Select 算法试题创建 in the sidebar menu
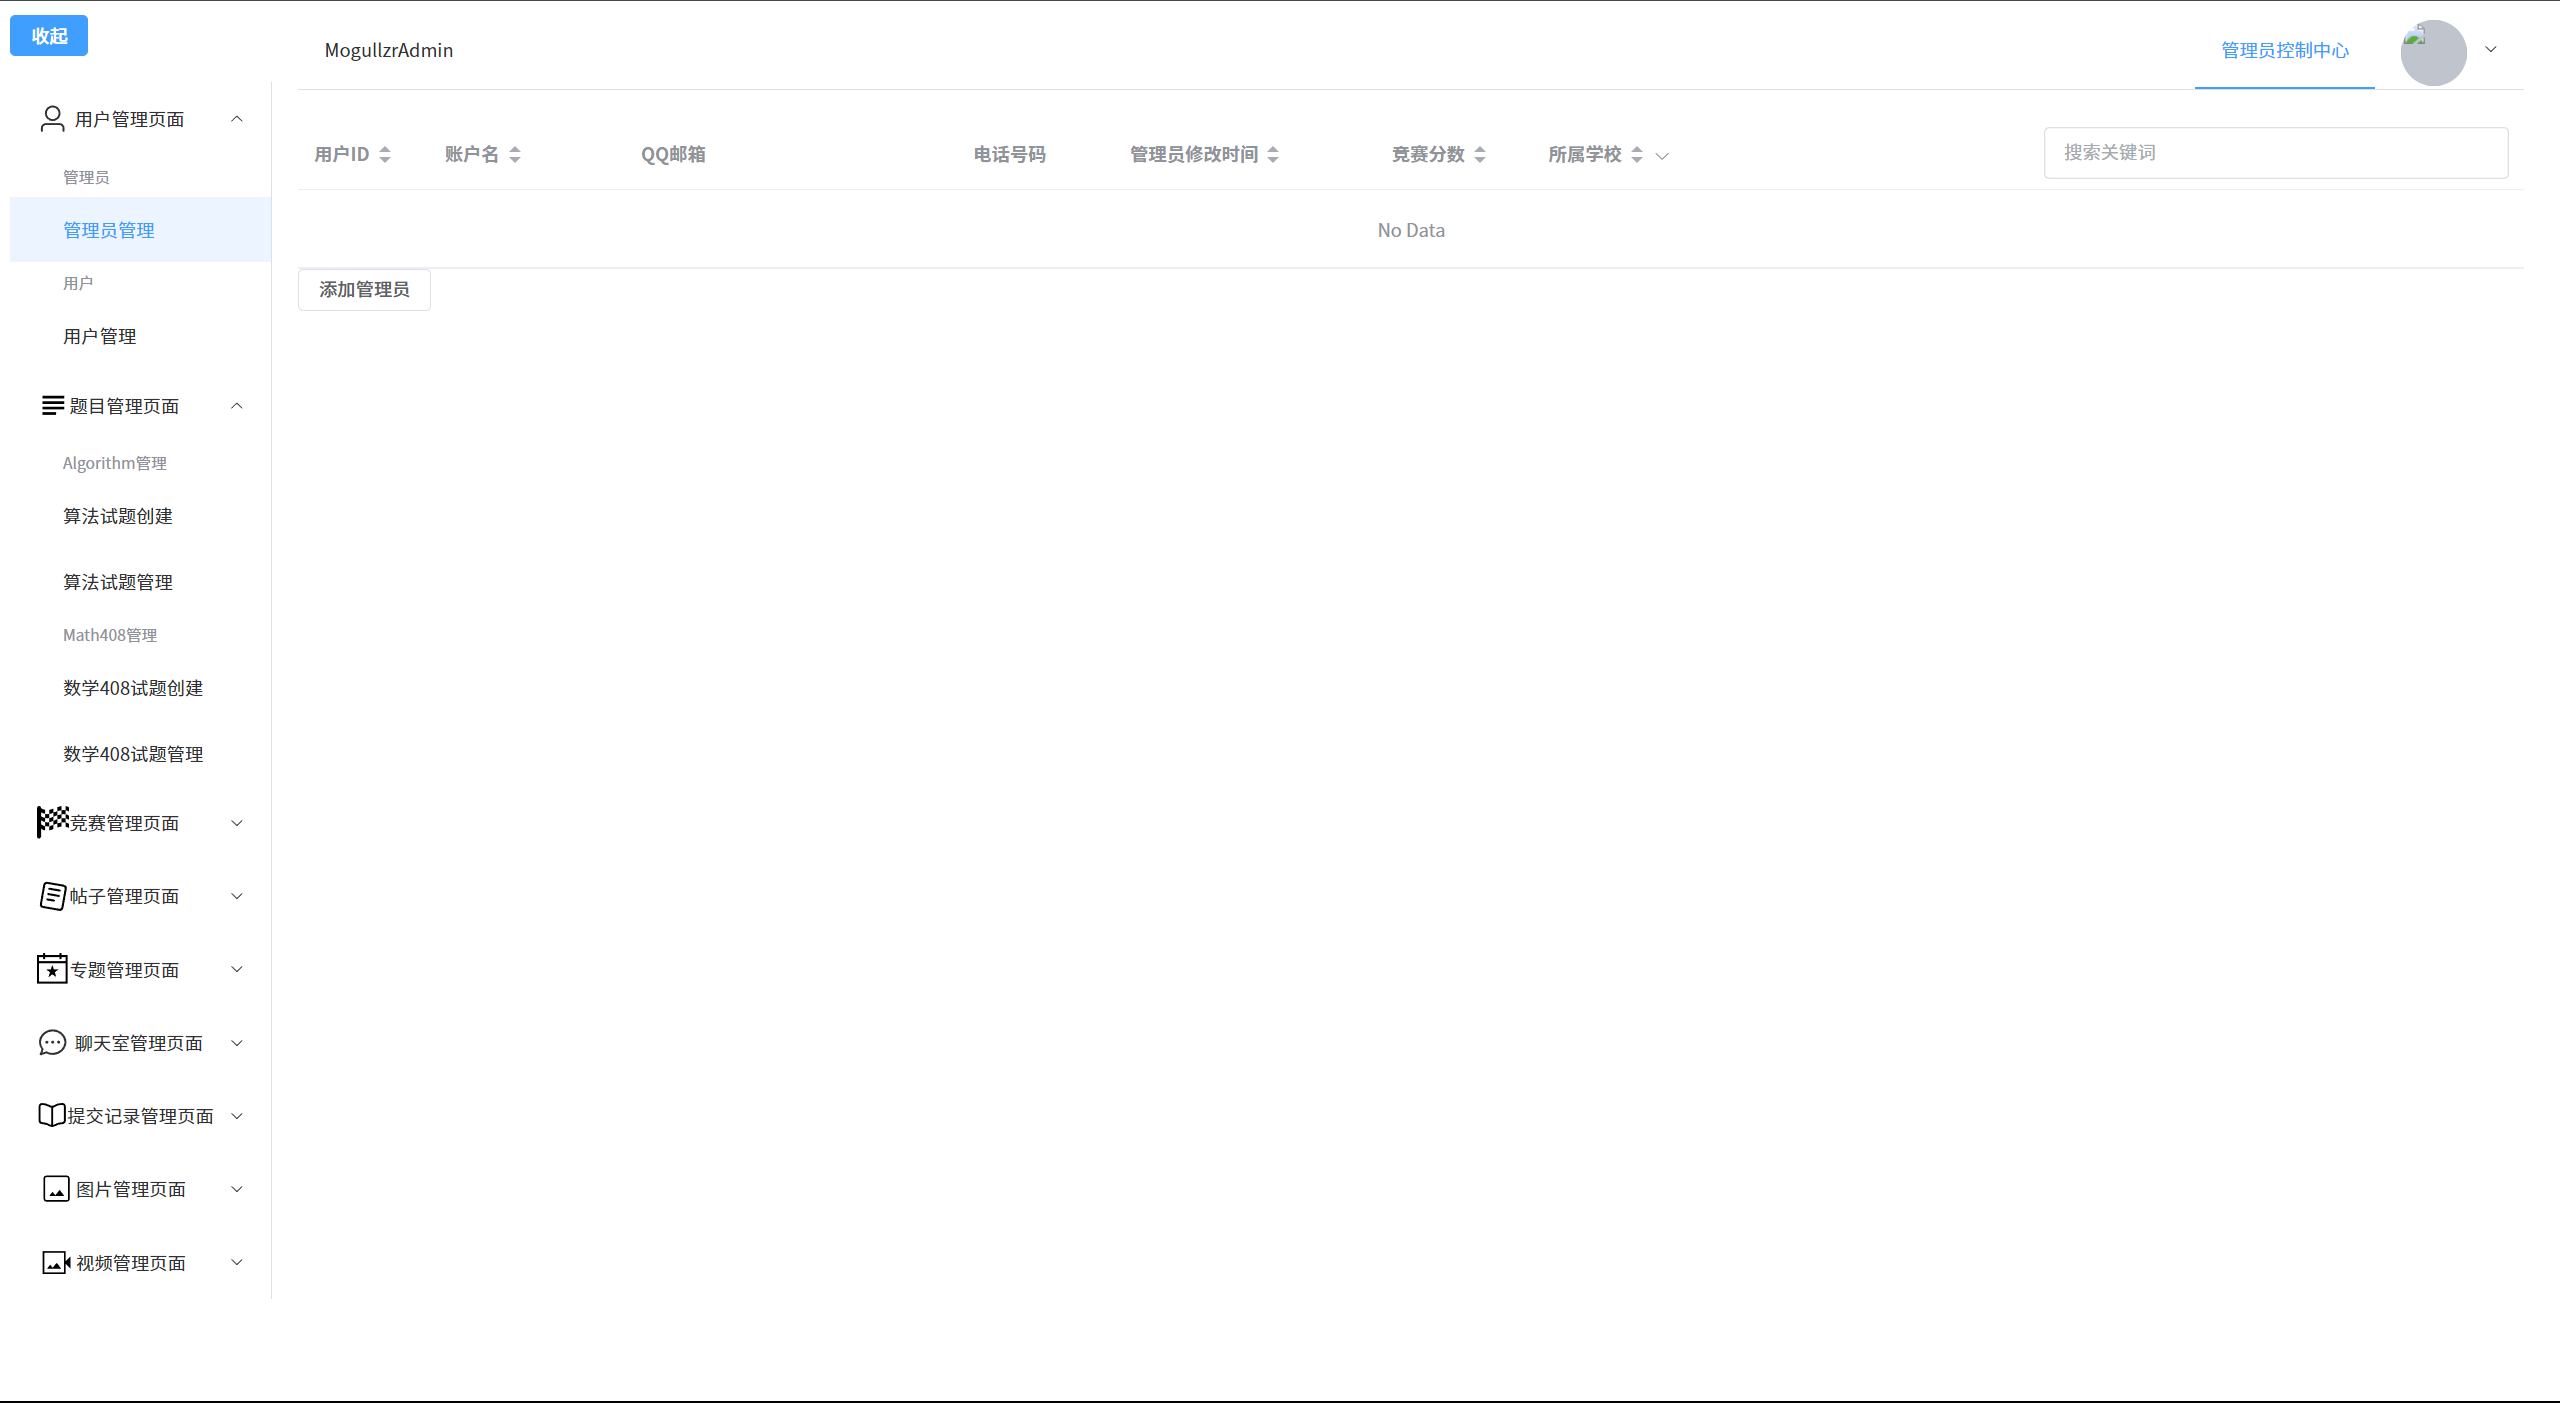Image resolution: width=2560 pixels, height=1403 pixels. click(117, 516)
